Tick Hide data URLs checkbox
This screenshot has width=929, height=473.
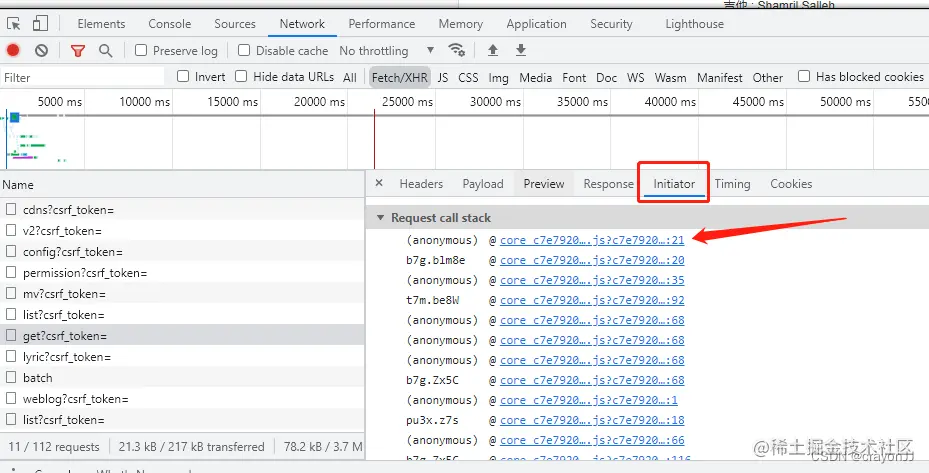[x=241, y=76]
